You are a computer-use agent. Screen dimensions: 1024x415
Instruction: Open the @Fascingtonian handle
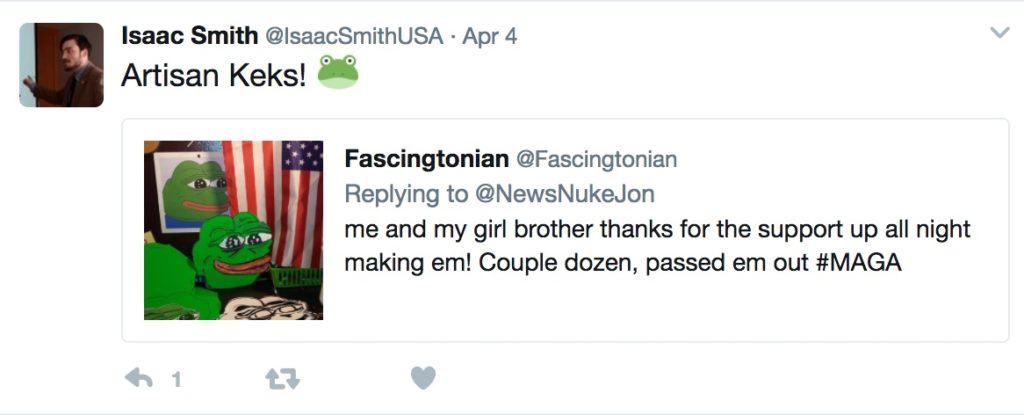click(x=596, y=159)
